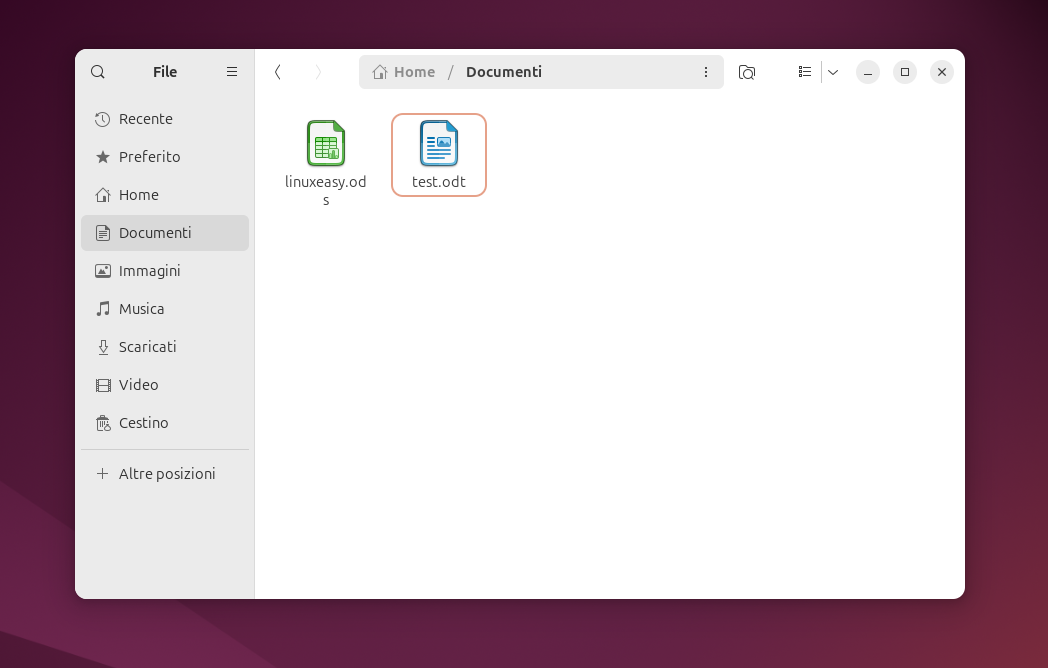Click Documenti in the path bar
The height and width of the screenshot is (668, 1048).
(504, 72)
